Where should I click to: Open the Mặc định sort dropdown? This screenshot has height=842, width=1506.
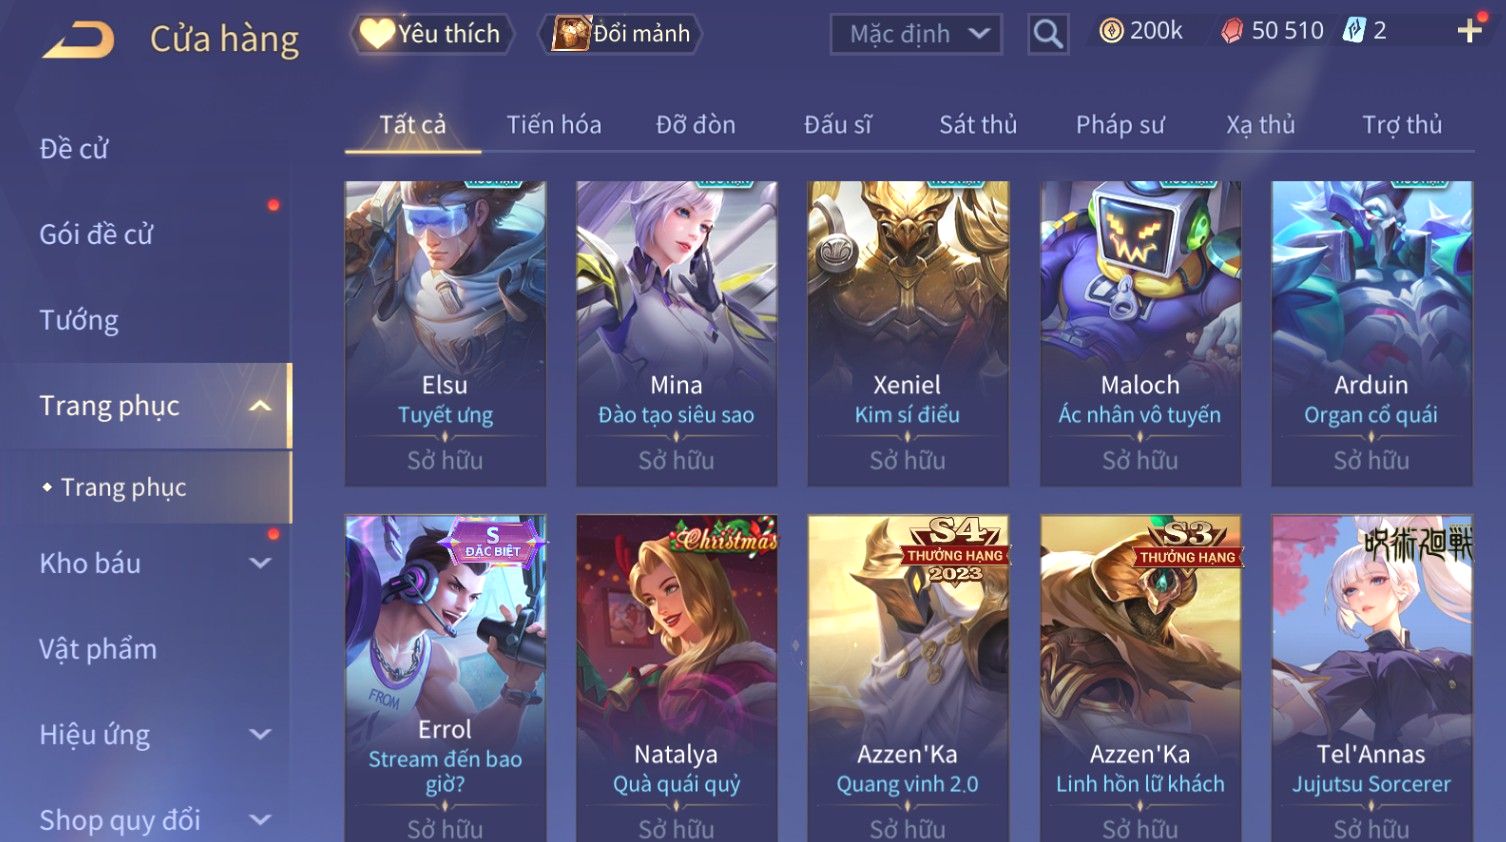click(x=916, y=34)
